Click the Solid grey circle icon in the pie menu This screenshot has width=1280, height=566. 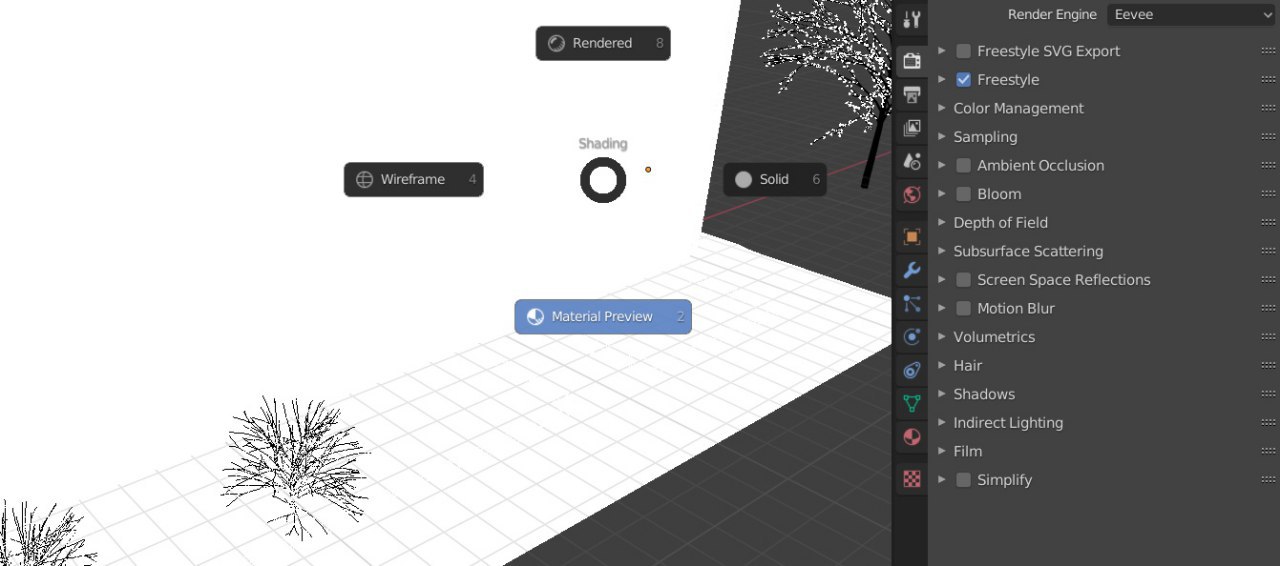pos(743,180)
